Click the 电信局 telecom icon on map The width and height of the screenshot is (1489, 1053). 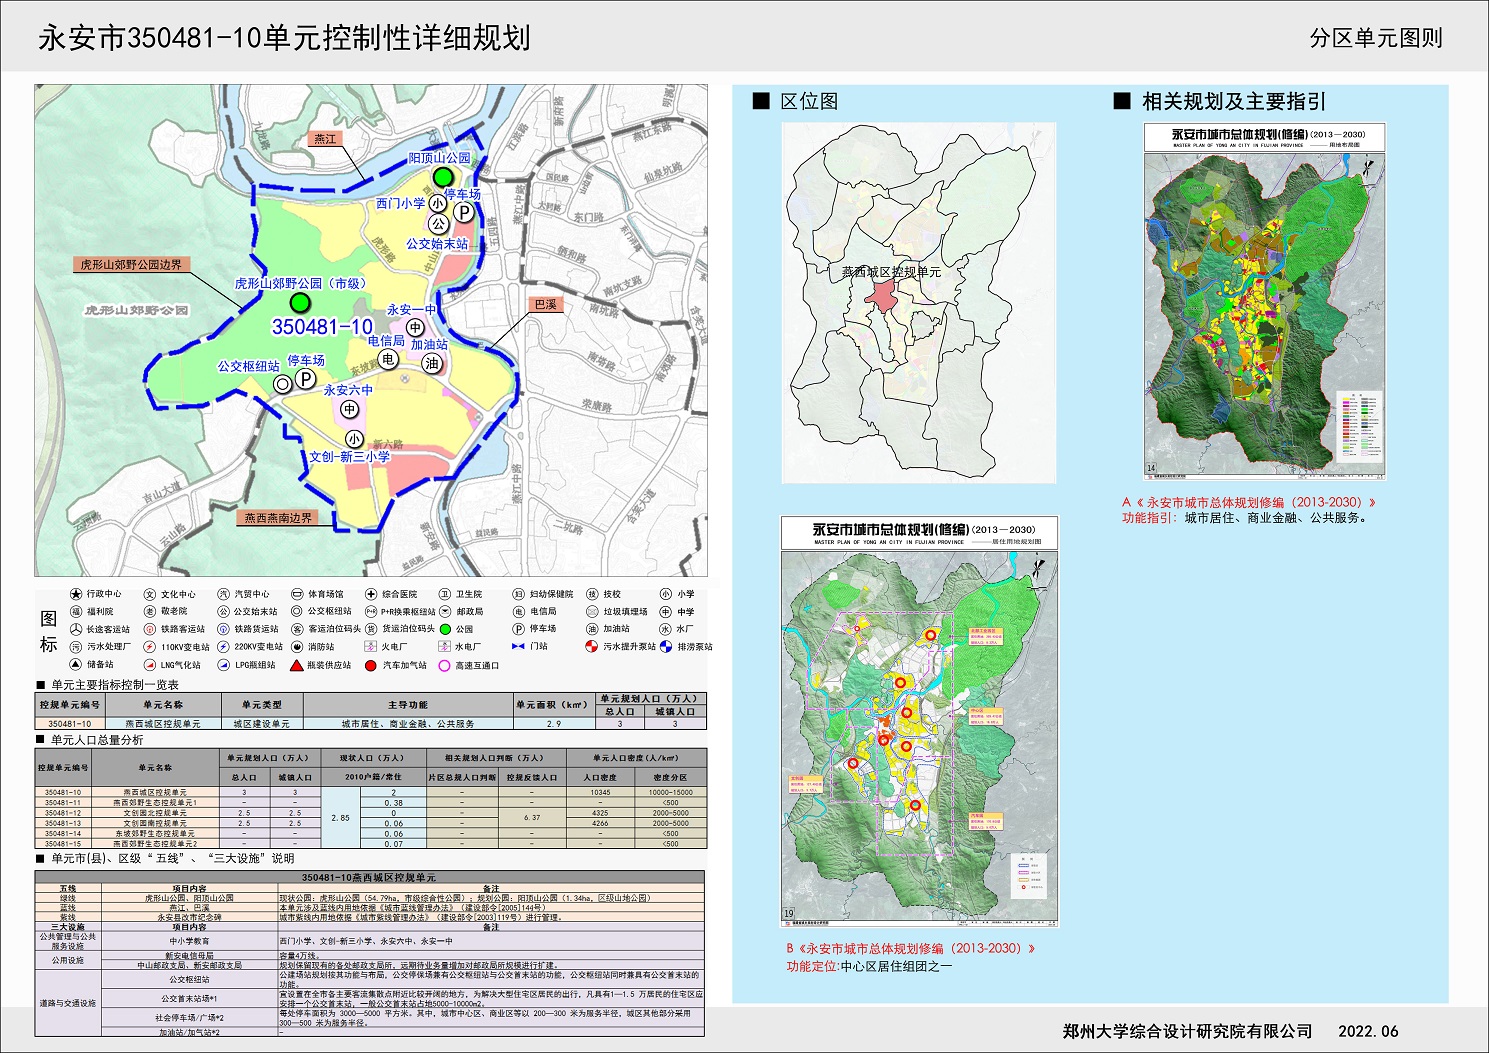(388, 359)
